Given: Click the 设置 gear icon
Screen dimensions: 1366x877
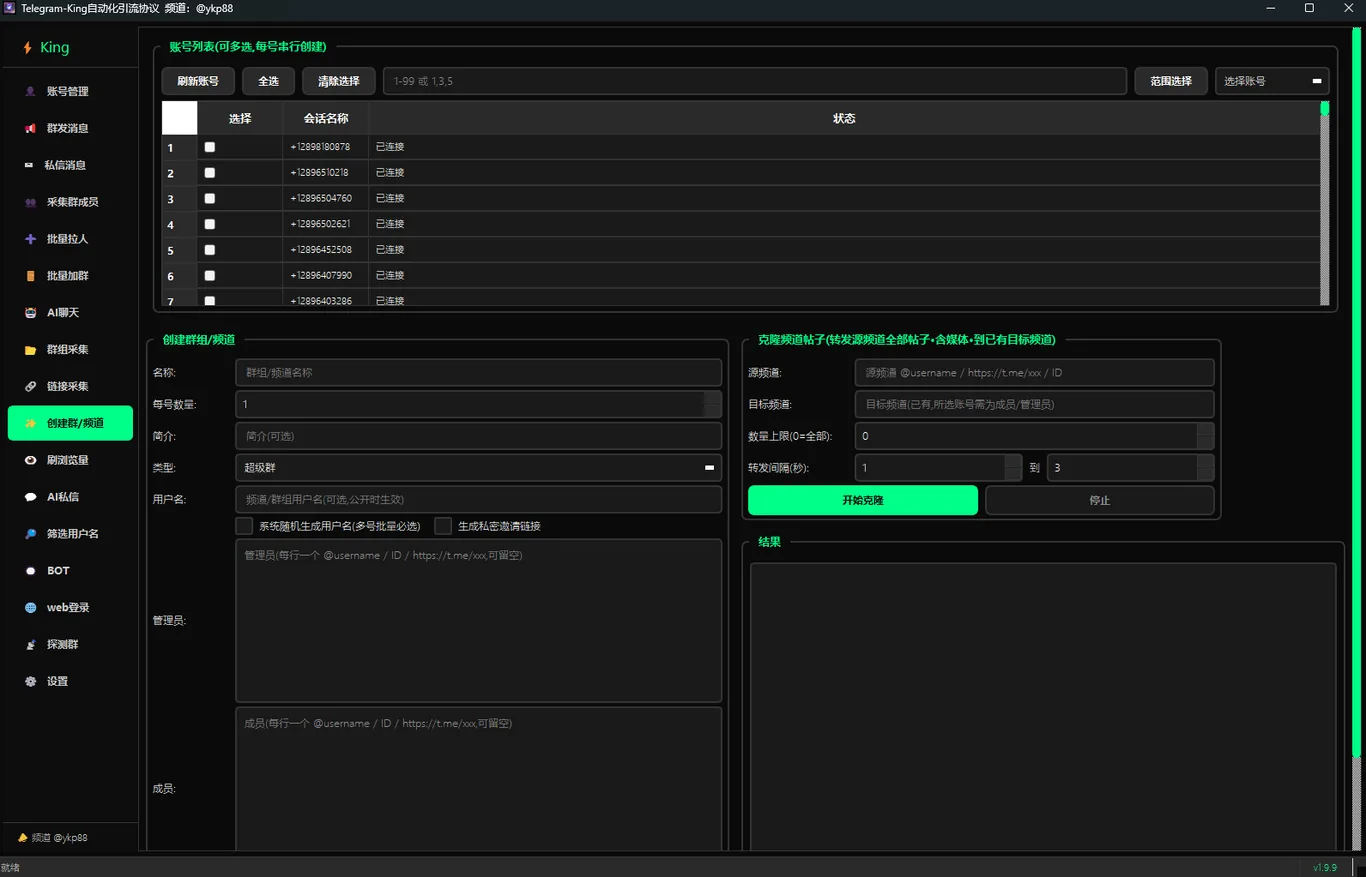Looking at the screenshot, I should [30, 681].
